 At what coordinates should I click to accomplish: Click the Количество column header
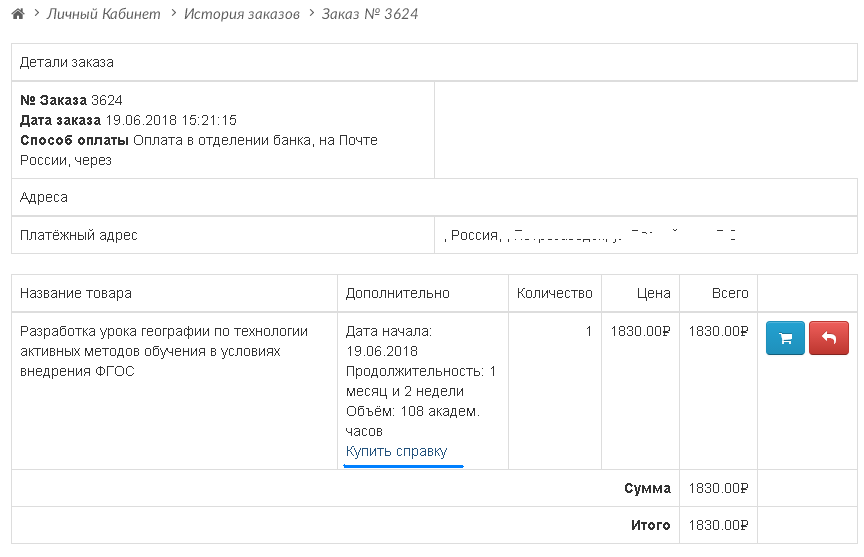(x=554, y=293)
